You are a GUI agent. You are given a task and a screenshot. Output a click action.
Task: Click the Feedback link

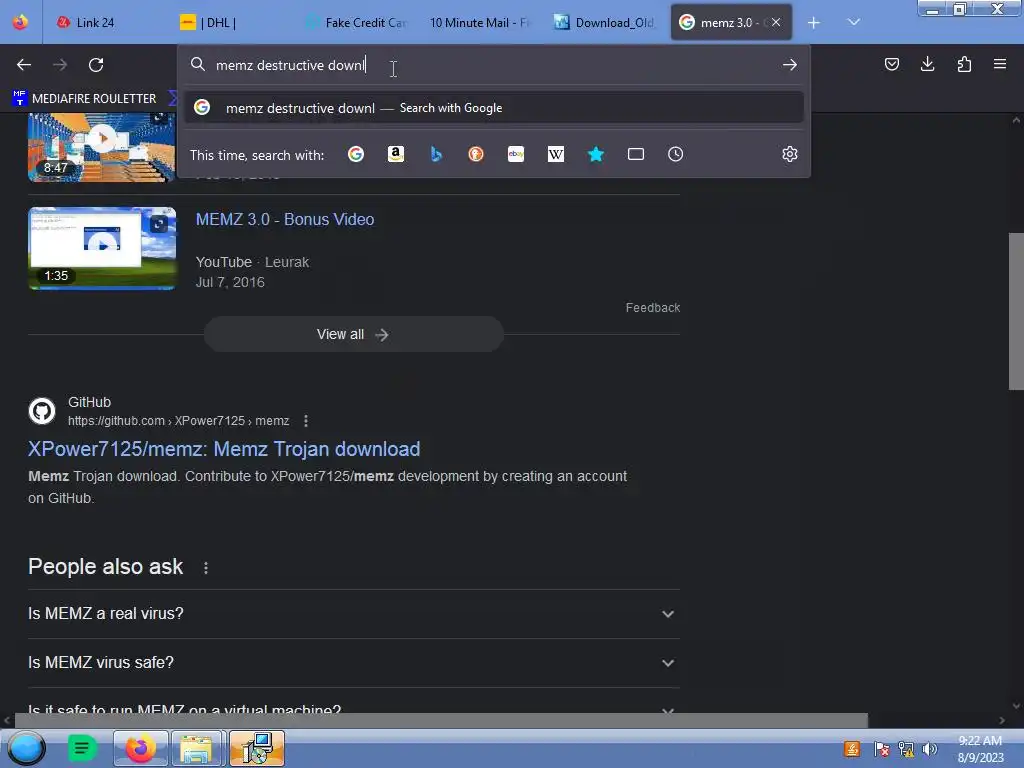point(652,308)
